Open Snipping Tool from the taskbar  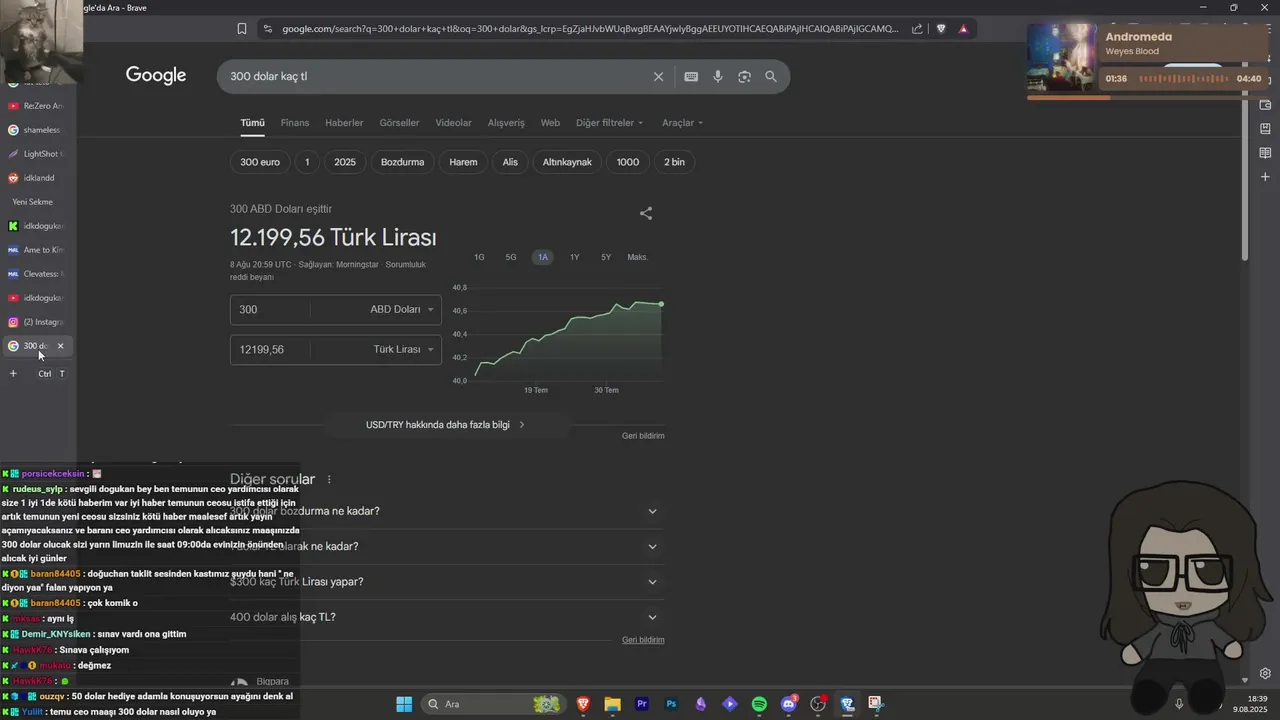click(876, 704)
